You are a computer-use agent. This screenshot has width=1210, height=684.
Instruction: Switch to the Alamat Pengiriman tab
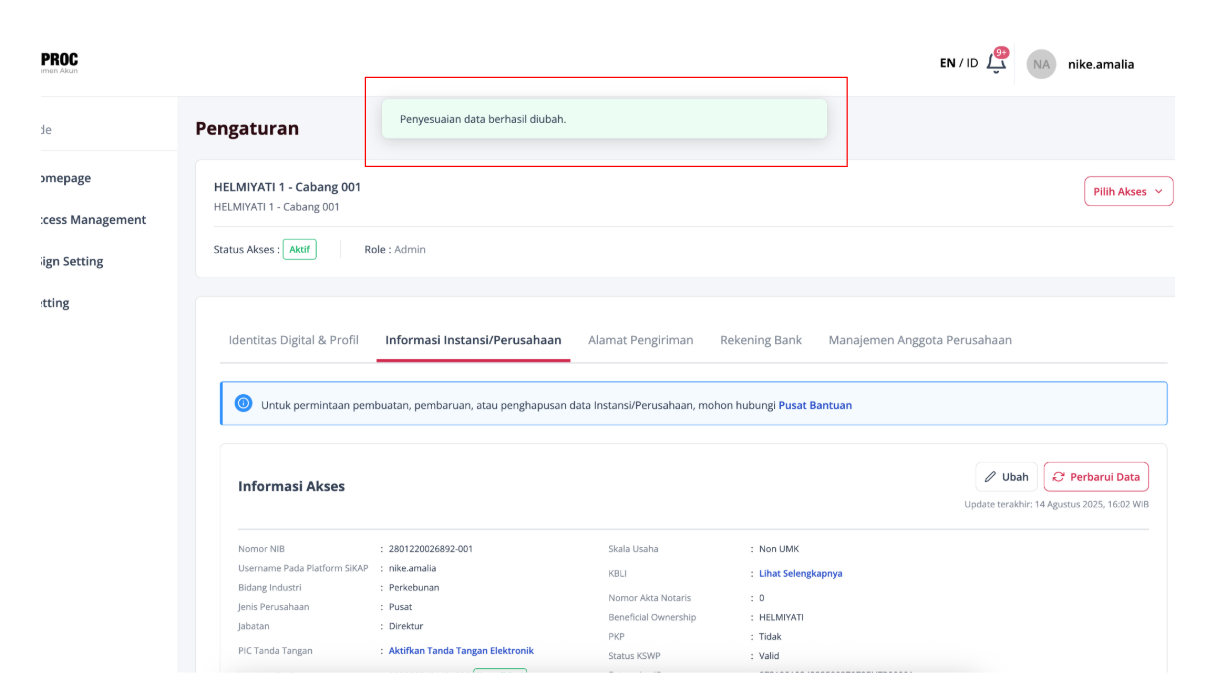pyautogui.click(x=641, y=340)
